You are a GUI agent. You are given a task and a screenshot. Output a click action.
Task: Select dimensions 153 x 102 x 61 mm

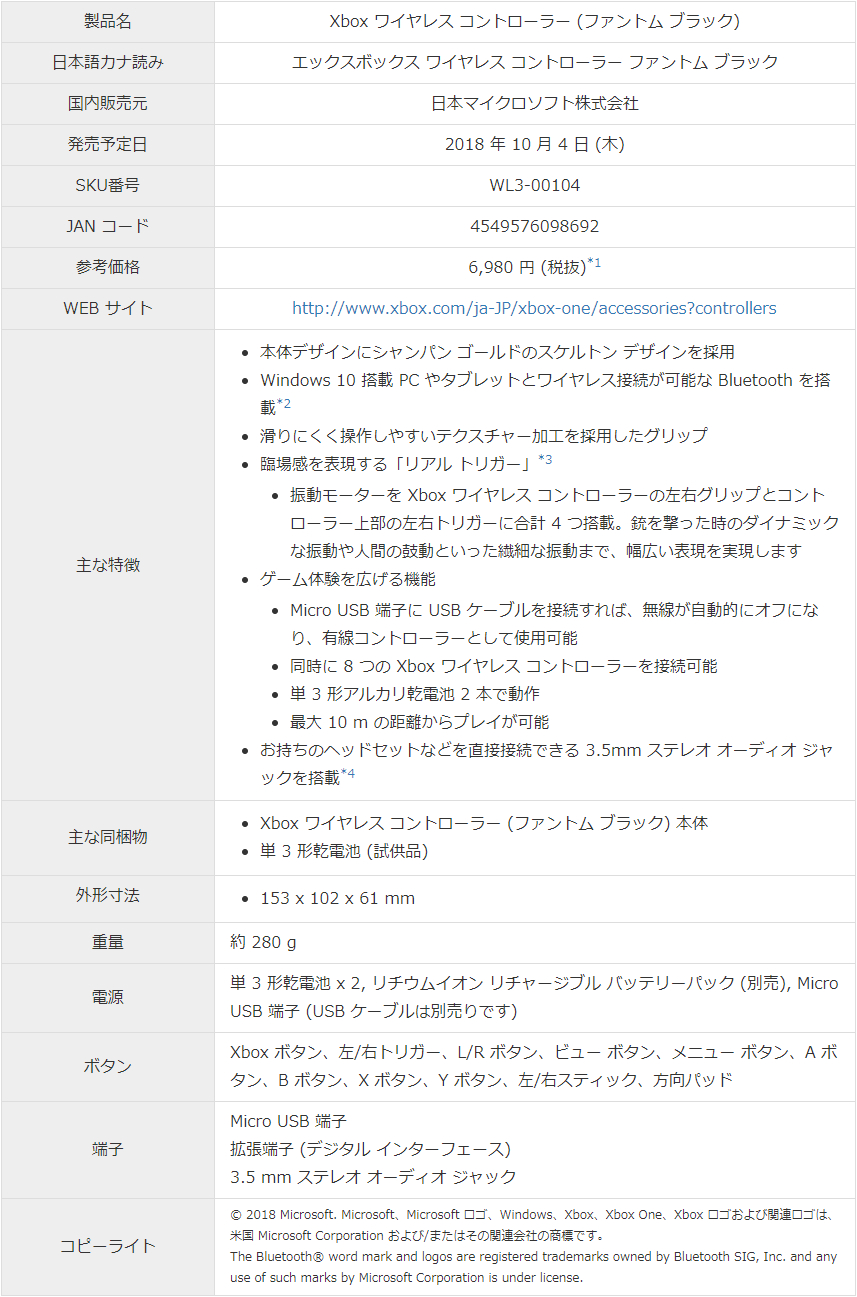tap(337, 898)
